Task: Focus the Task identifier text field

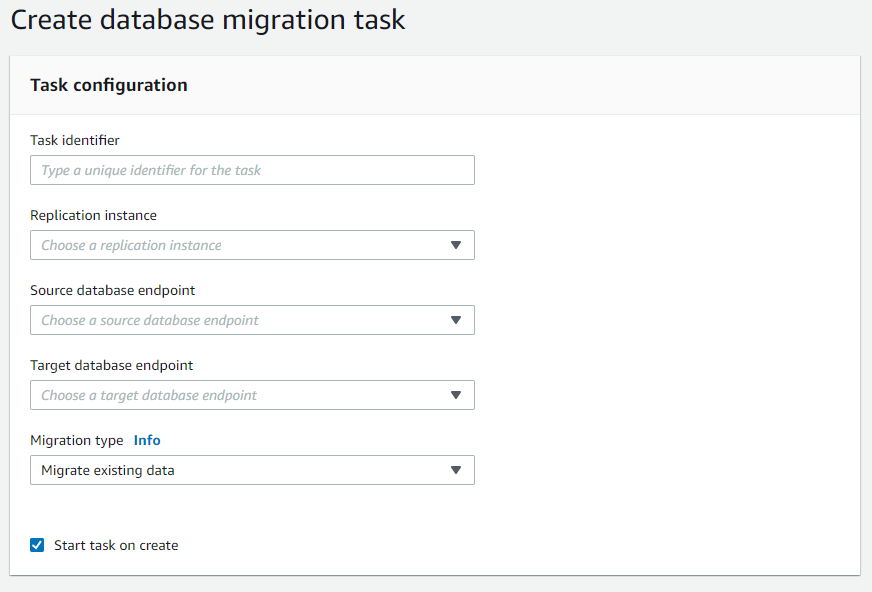Action: point(252,170)
